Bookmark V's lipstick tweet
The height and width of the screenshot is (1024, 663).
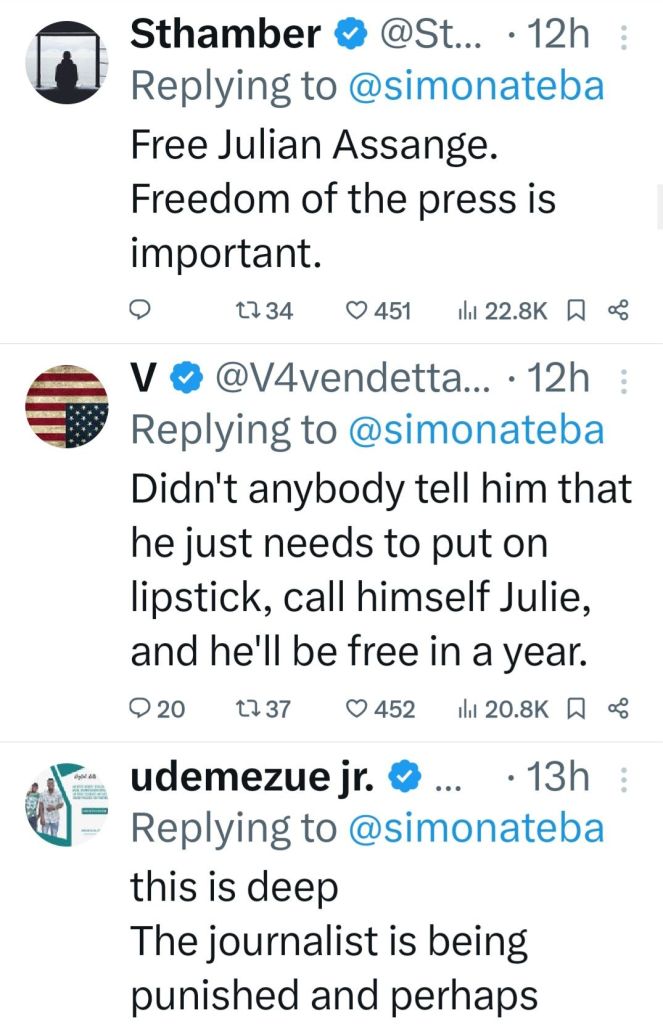pos(575,709)
